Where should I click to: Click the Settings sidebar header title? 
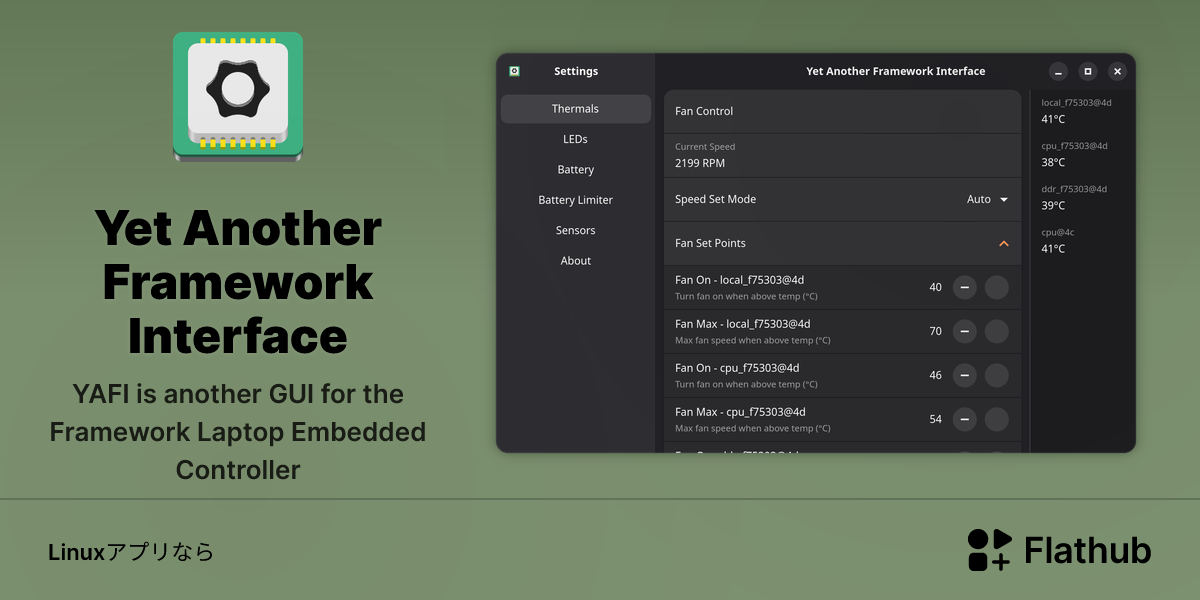click(x=576, y=71)
